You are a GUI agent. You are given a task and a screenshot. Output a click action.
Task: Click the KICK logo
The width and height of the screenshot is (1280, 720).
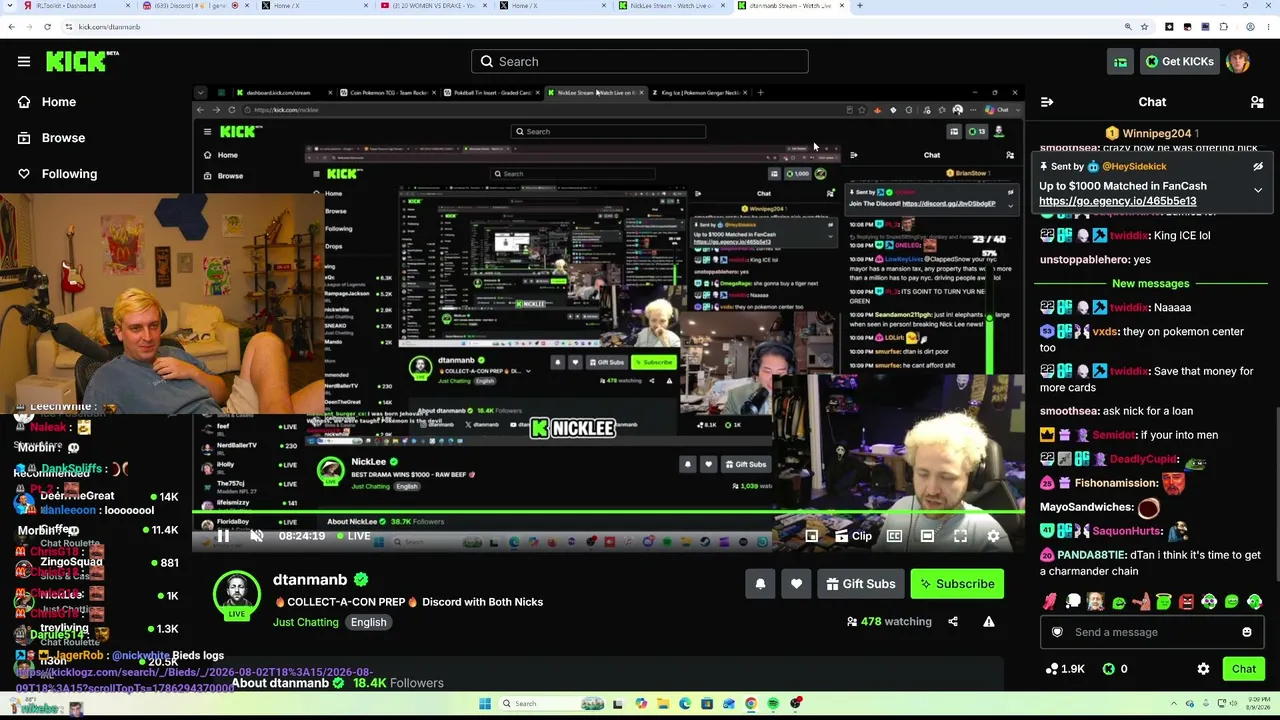[82, 61]
